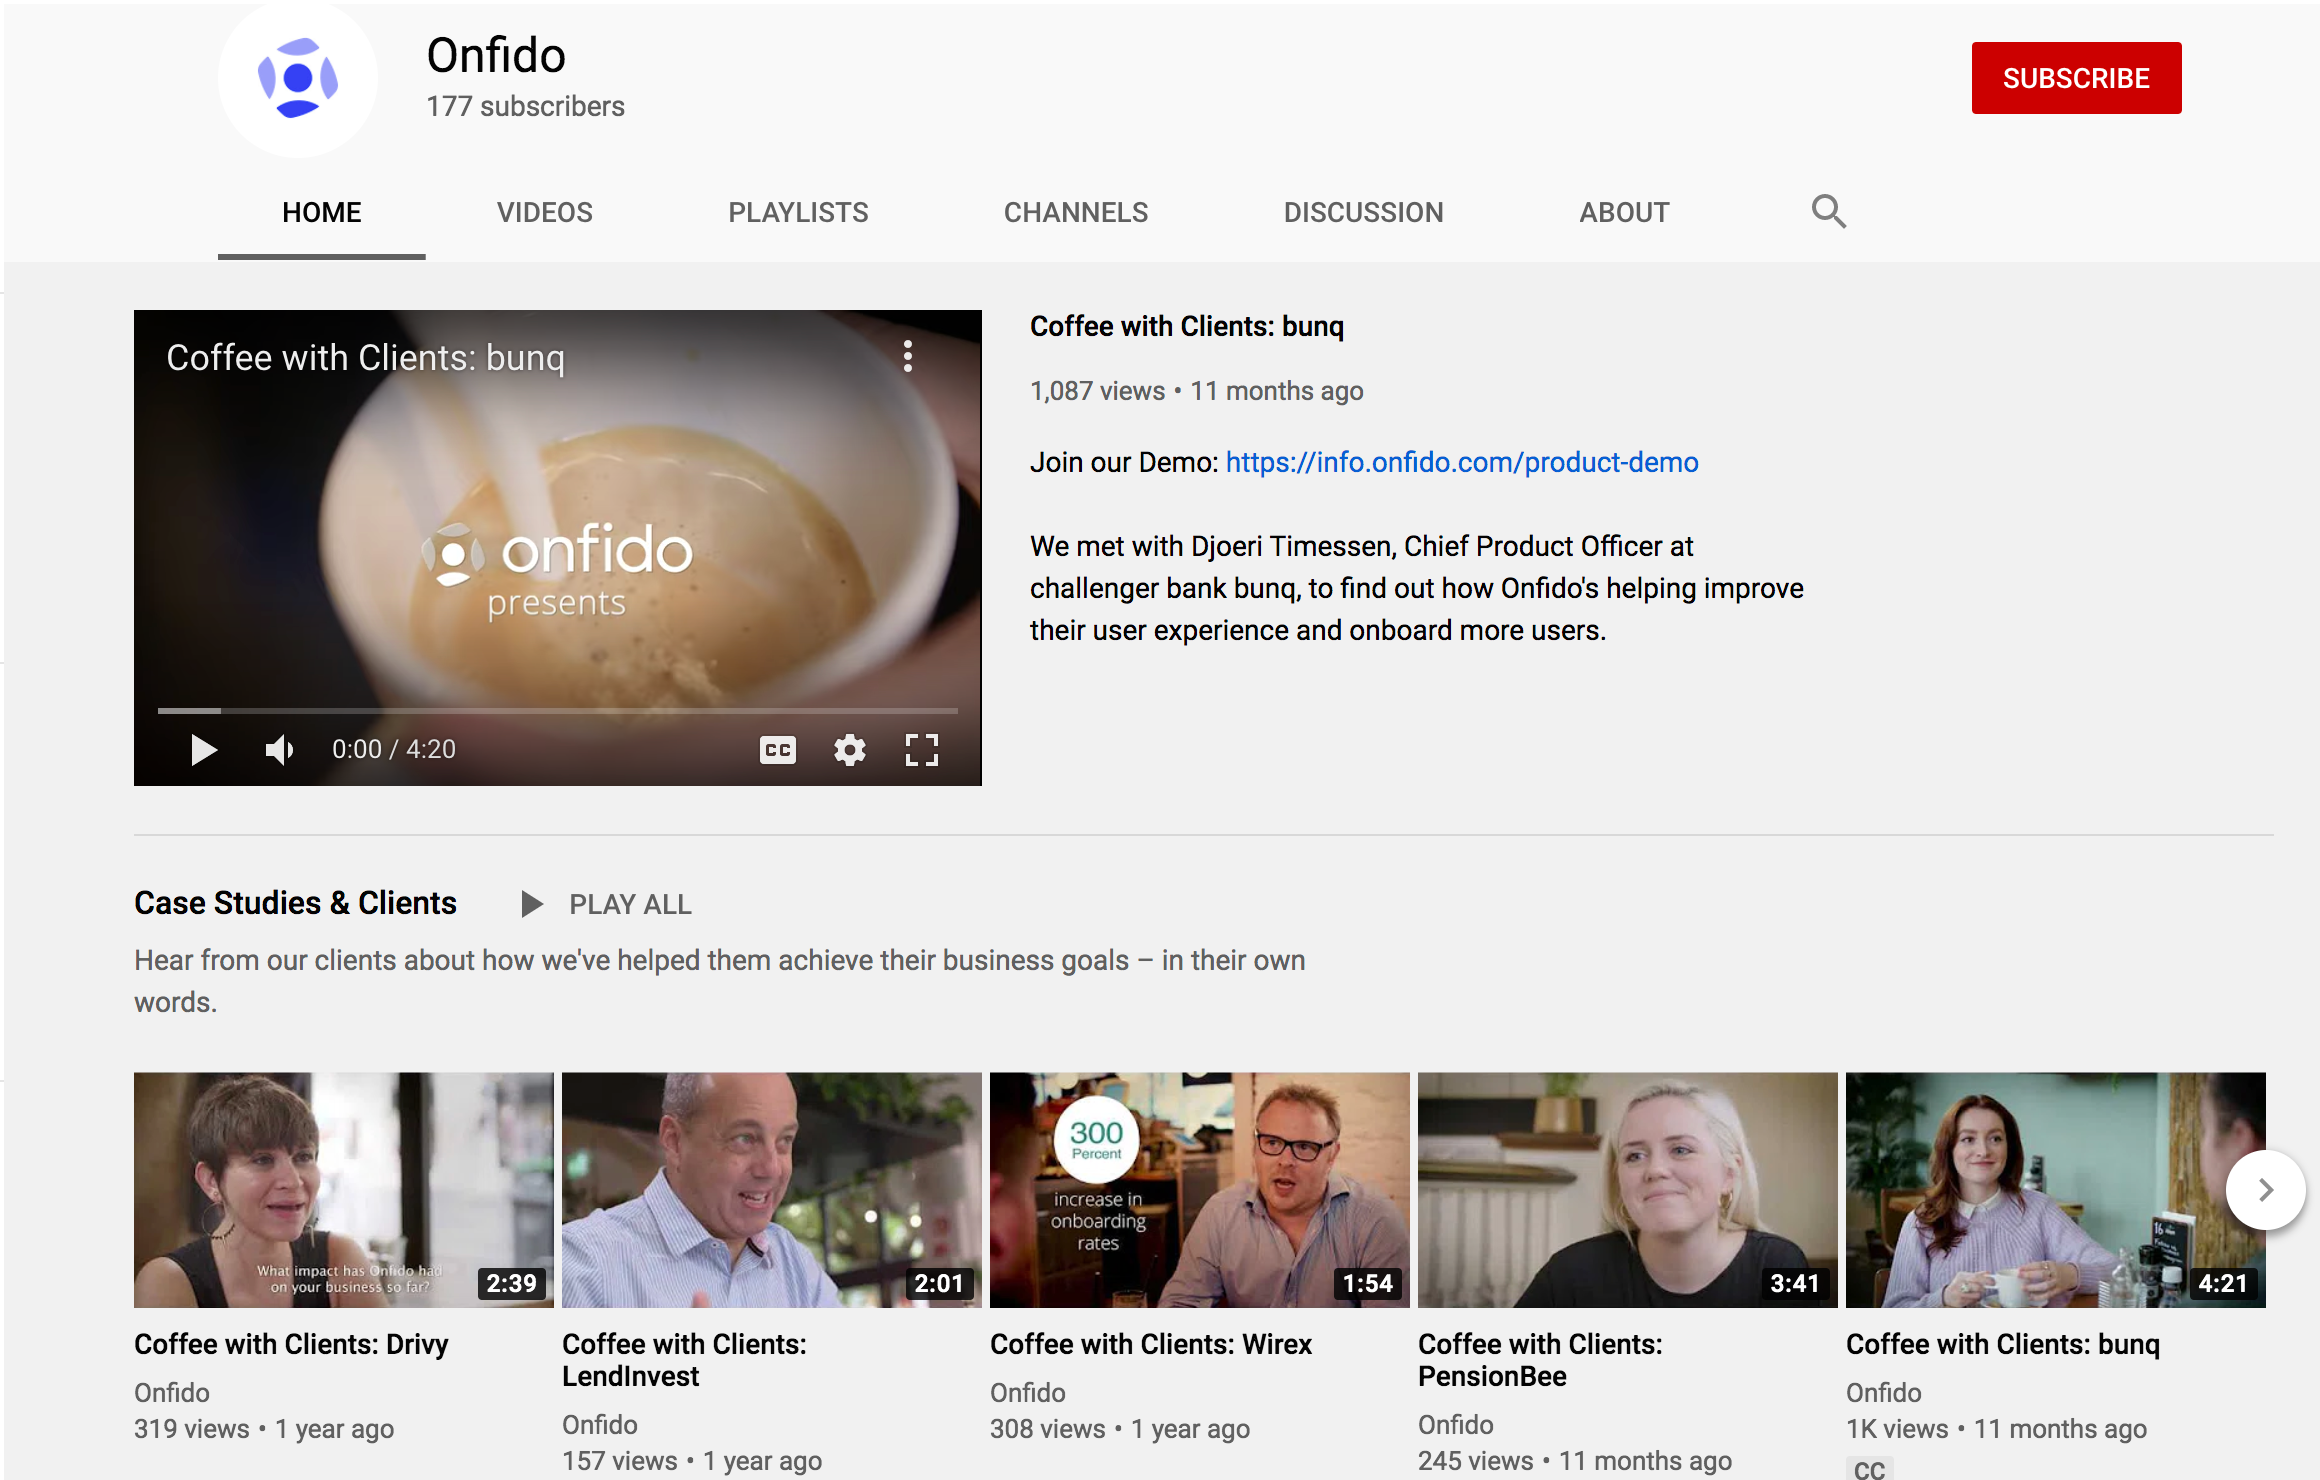The width and height of the screenshot is (2320, 1480).
Task: Open the Drivy video thumbnail
Action: (344, 1190)
